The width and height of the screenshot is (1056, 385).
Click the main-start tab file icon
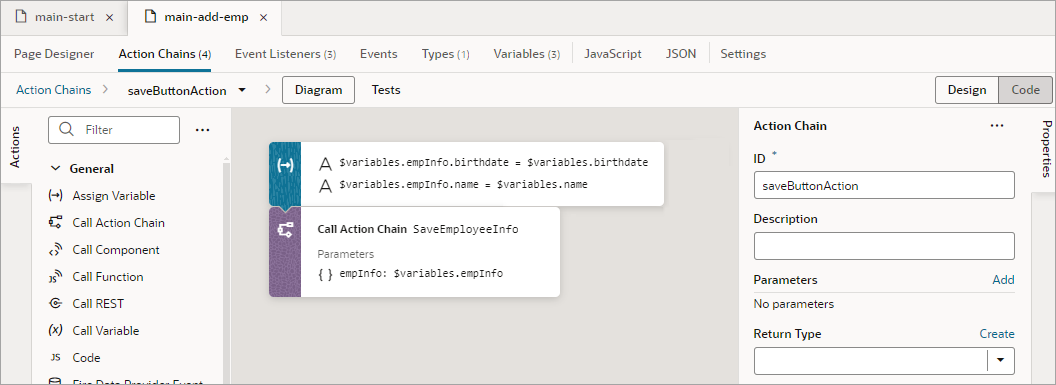[22, 17]
